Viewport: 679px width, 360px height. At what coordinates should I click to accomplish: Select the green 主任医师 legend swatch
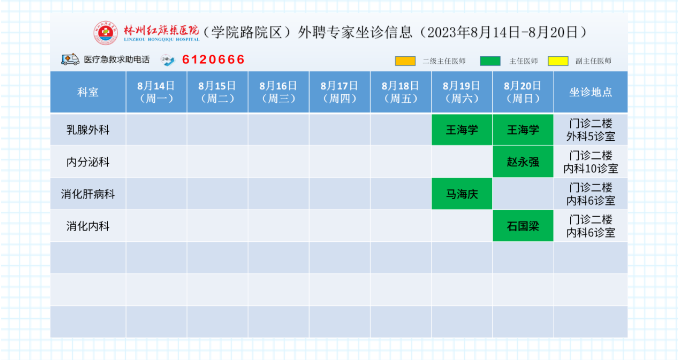(x=490, y=61)
